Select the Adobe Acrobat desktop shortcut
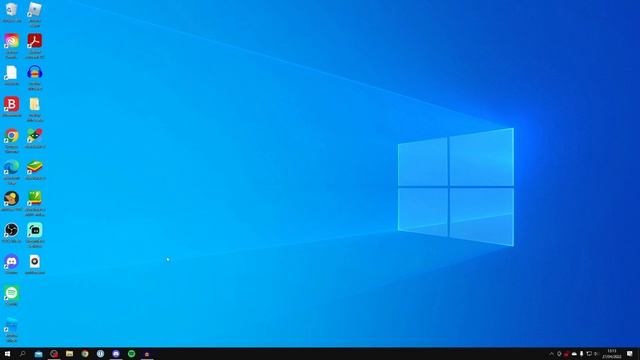The image size is (640, 360). point(35,41)
